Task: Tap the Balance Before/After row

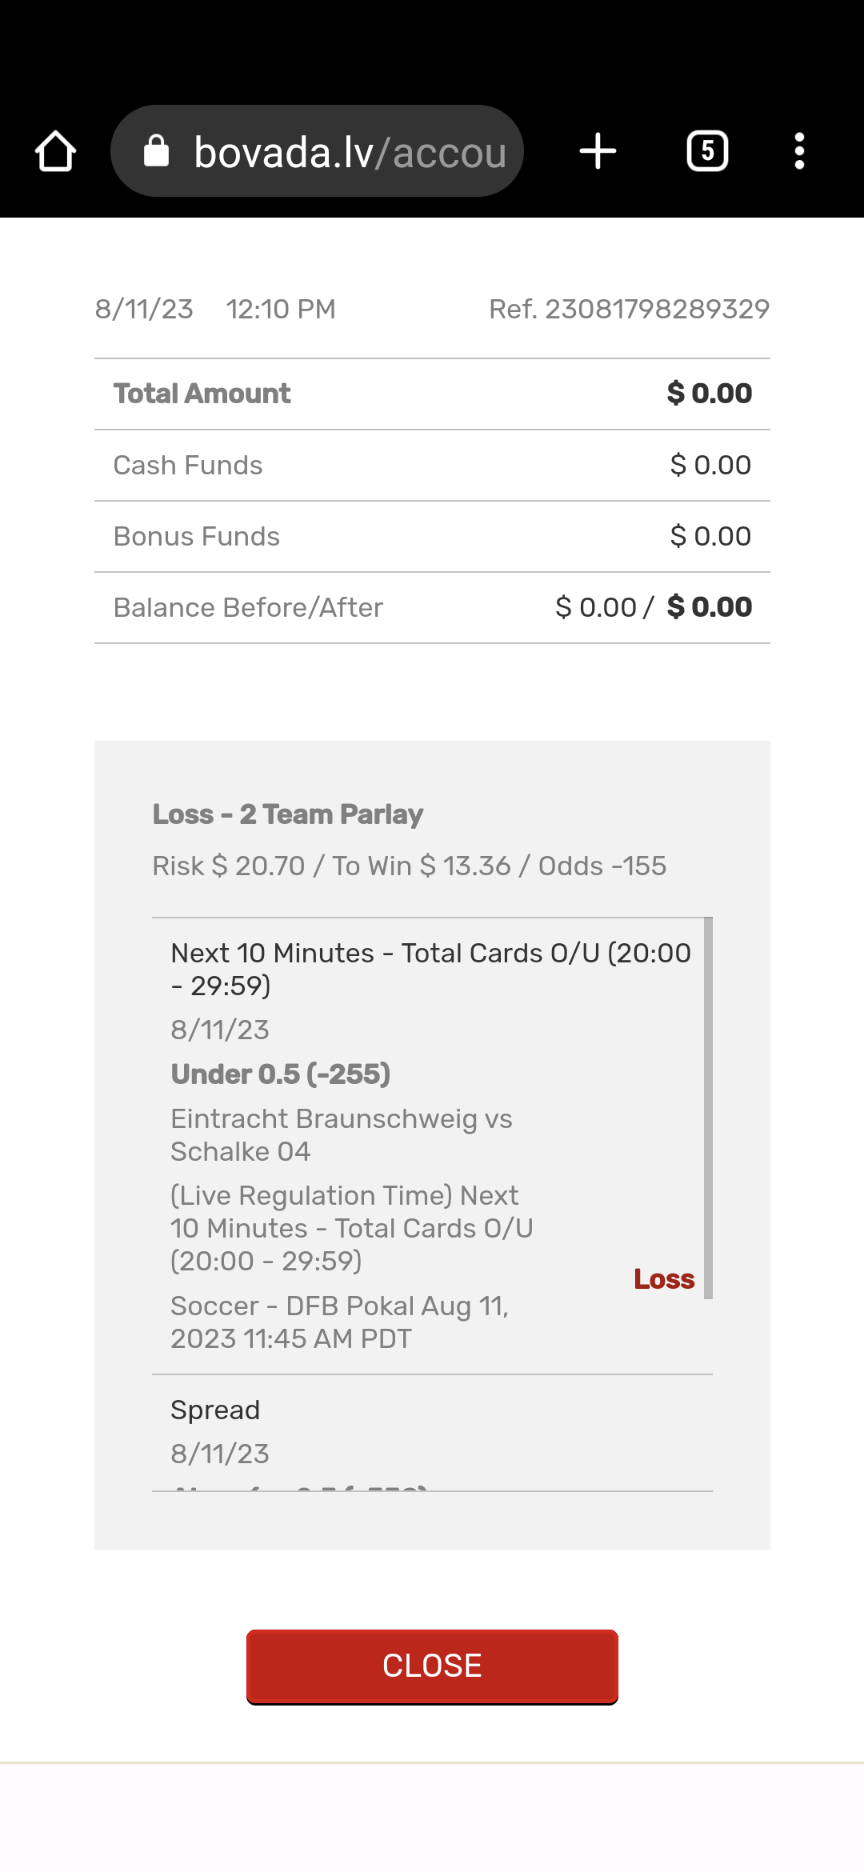Action: click(432, 607)
